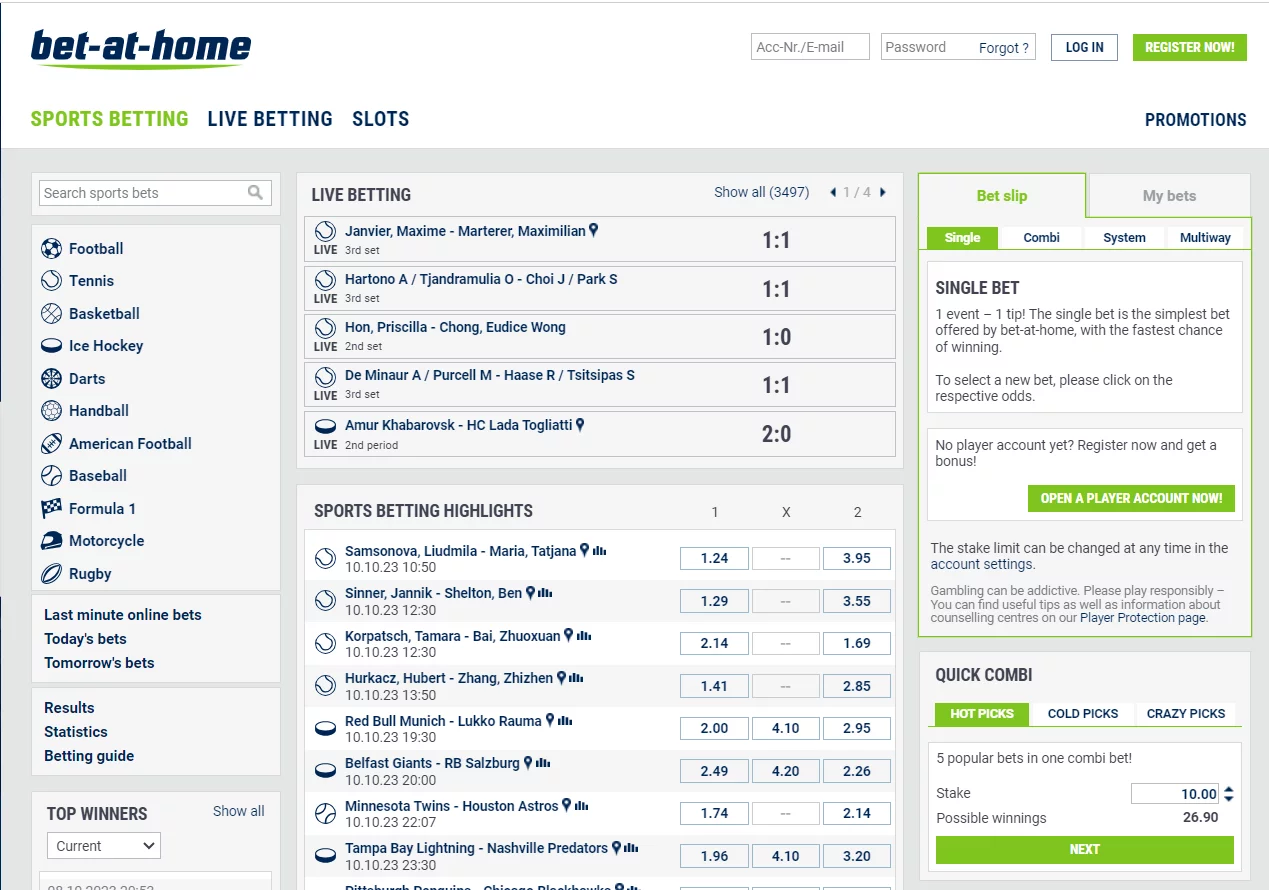1269x890 pixels.
Task: Click Open a Player Account Now
Action: [x=1131, y=498]
